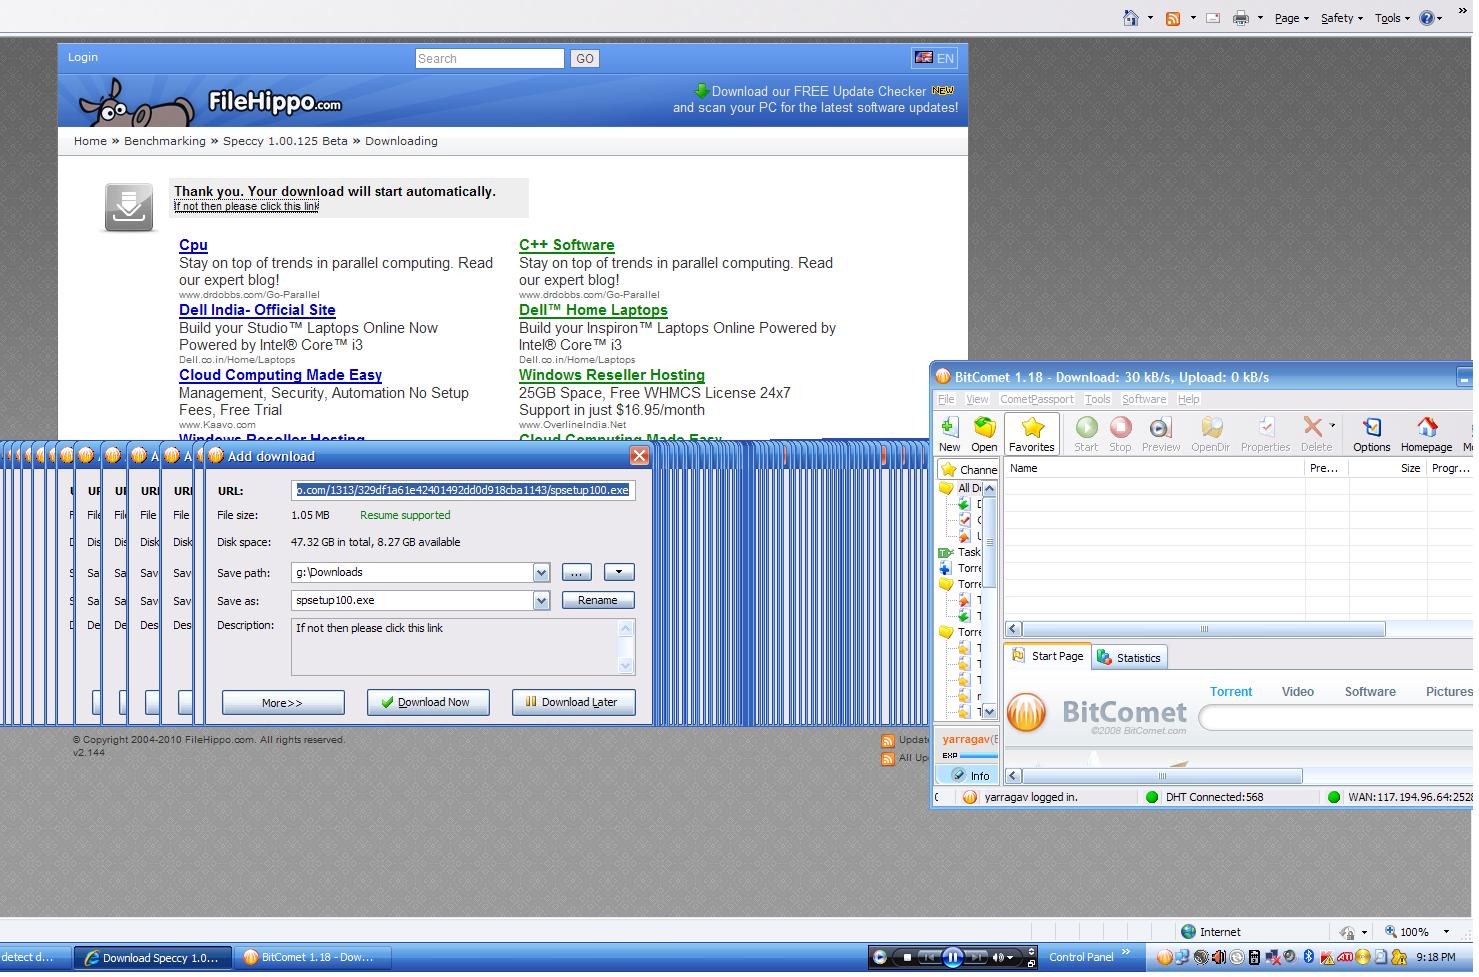
Task: Open the IE zoom level dropdown arrow
Action: pyautogui.click(x=1446, y=932)
